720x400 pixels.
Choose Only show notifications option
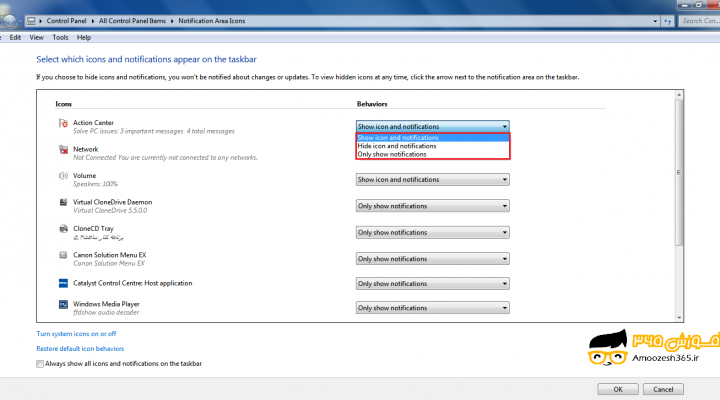click(433, 154)
